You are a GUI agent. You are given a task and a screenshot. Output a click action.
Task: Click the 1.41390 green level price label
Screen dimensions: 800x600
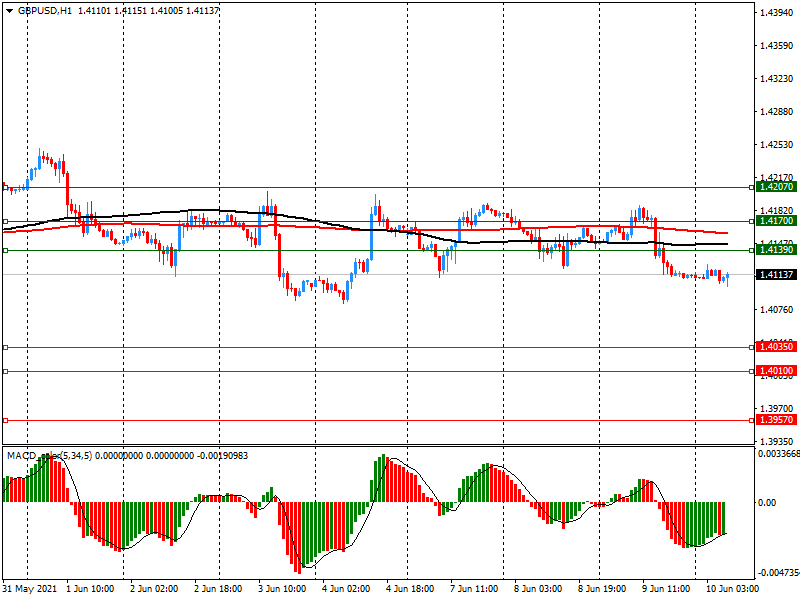[776, 250]
